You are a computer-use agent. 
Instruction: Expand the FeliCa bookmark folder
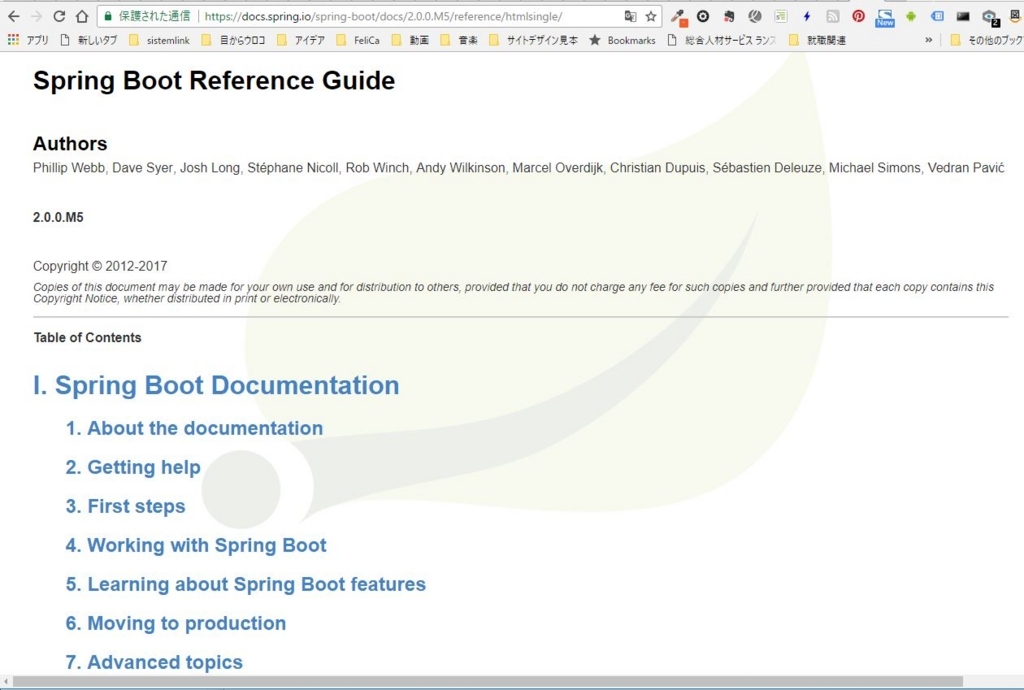coord(358,40)
